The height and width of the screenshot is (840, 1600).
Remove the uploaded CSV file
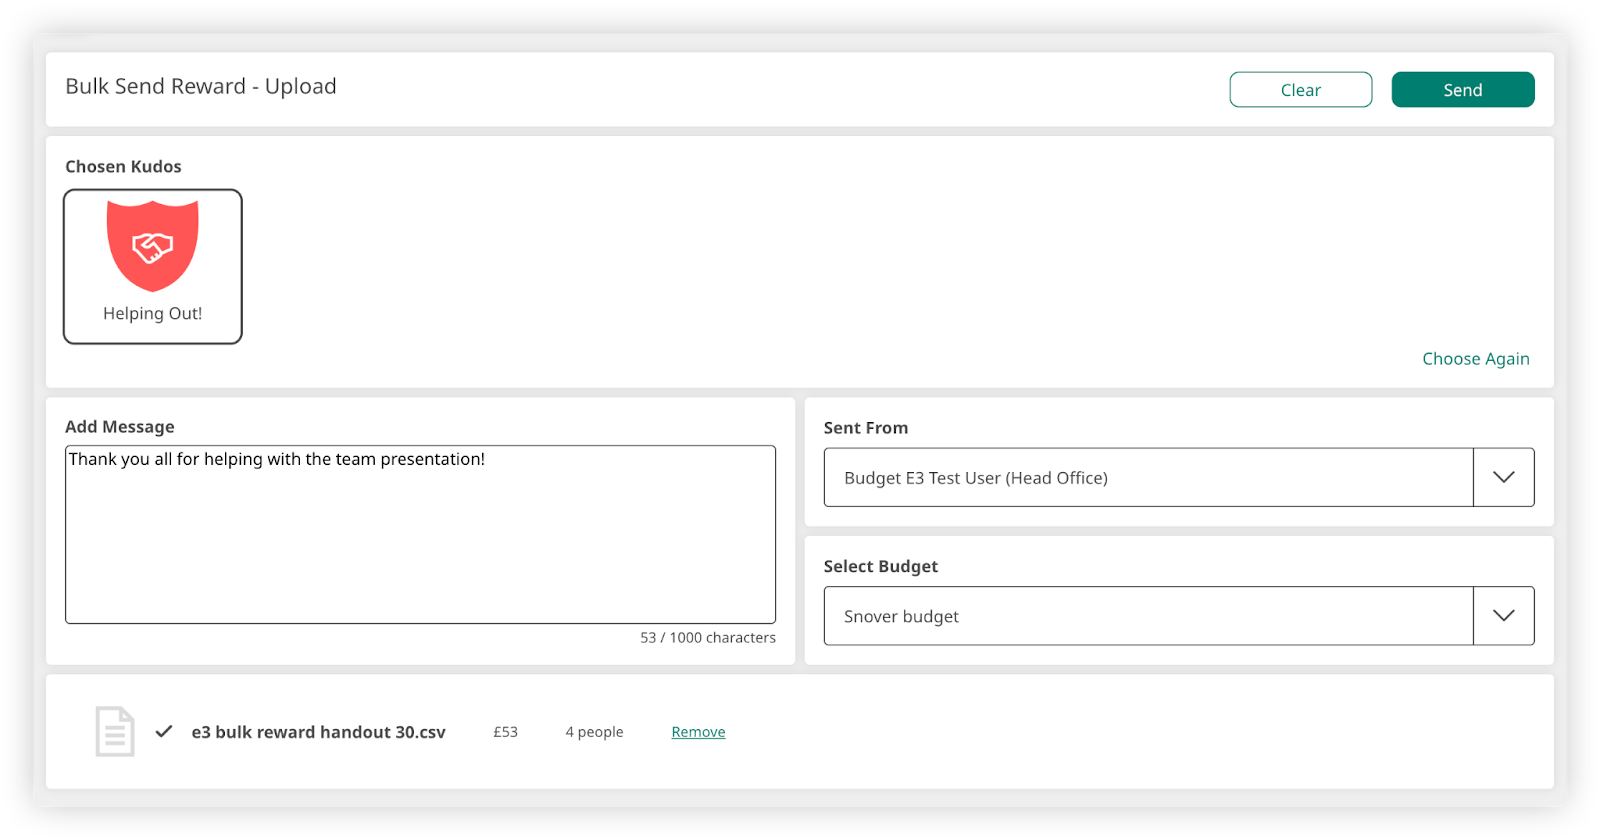[698, 732]
